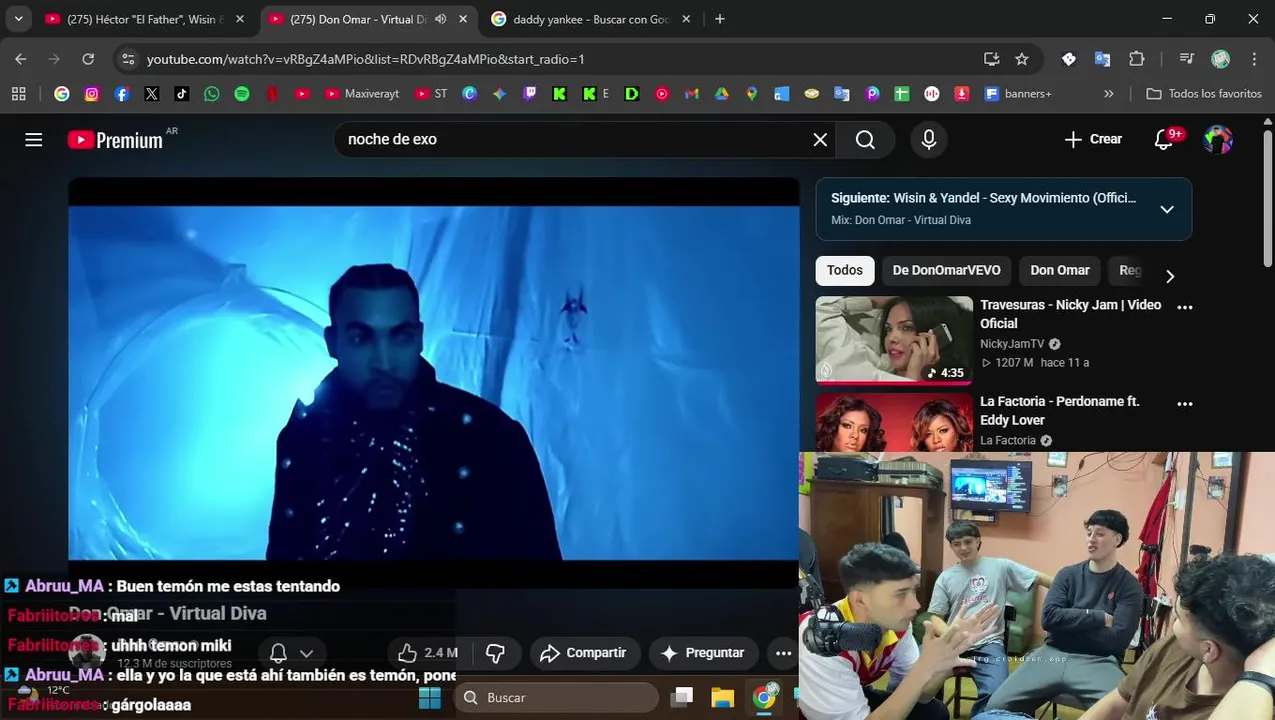Switch to Héctor El Father tab
The image size is (1275, 720).
tap(146, 19)
